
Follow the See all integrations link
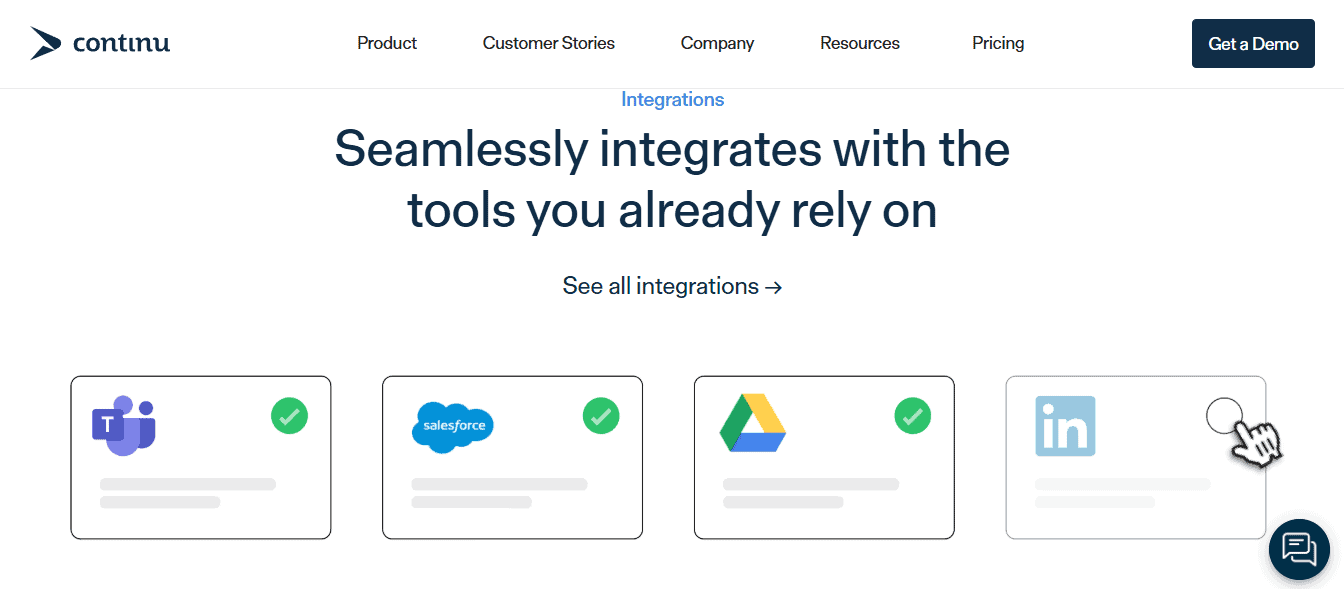[x=672, y=286]
